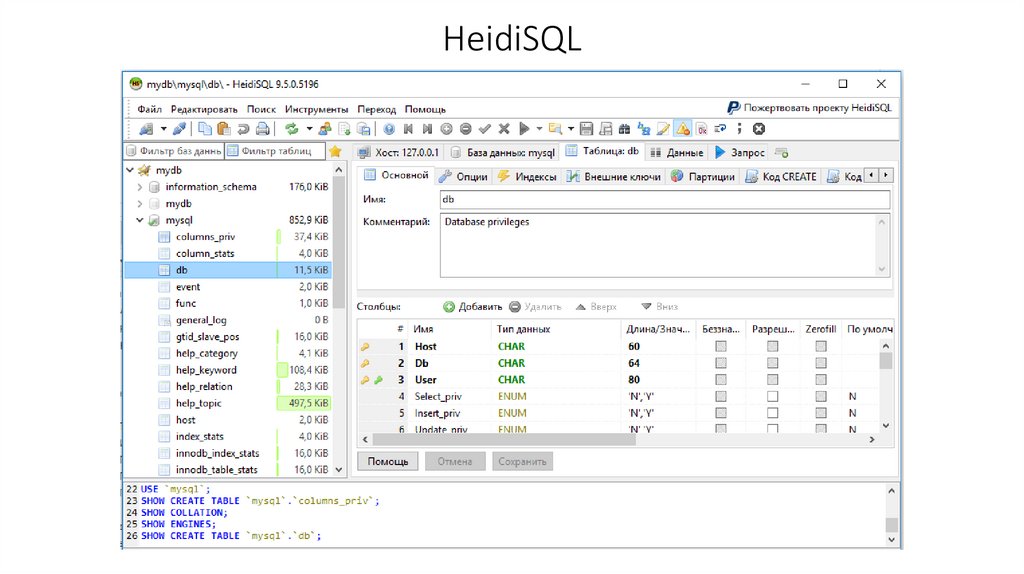Open the Инструменты menu

tap(317, 109)
